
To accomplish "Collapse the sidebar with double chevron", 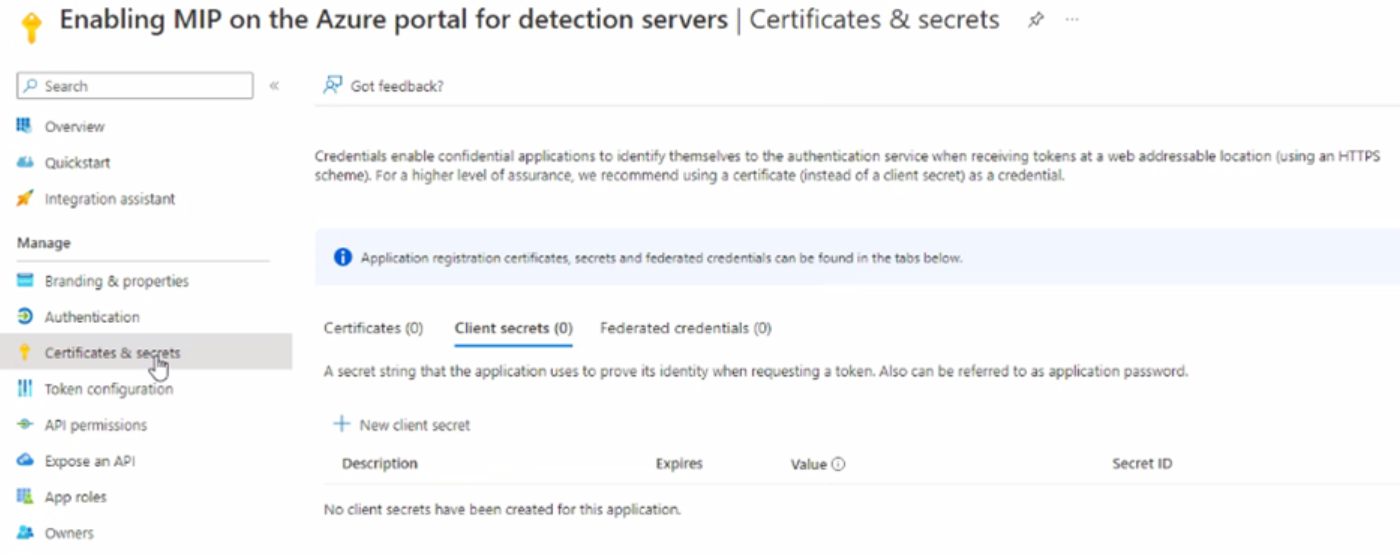I will 274,86.
